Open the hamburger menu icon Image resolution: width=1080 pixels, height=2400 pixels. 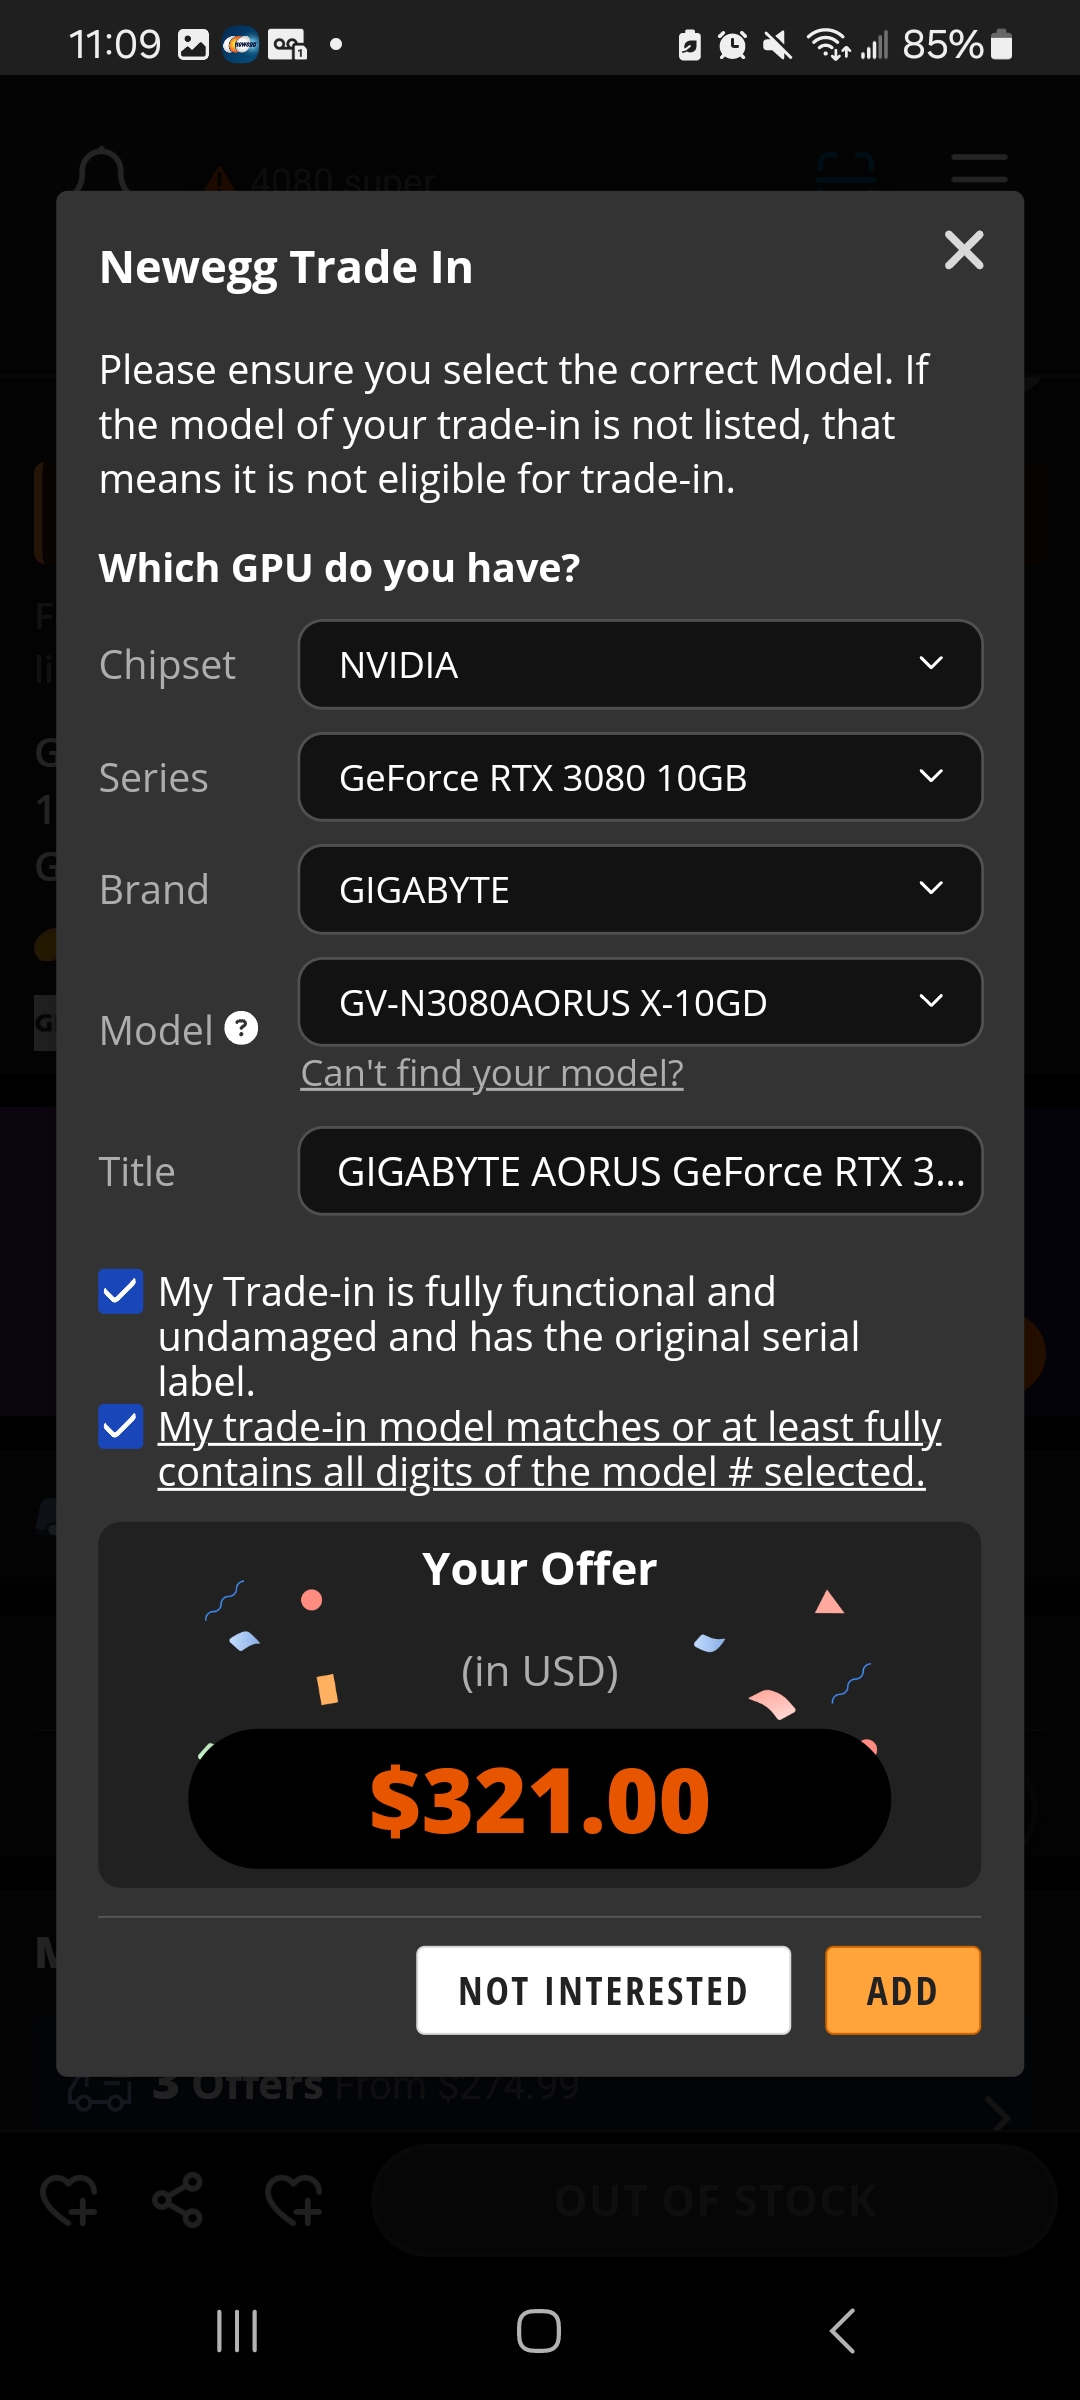pyautogui.click(x=979, y=168)
